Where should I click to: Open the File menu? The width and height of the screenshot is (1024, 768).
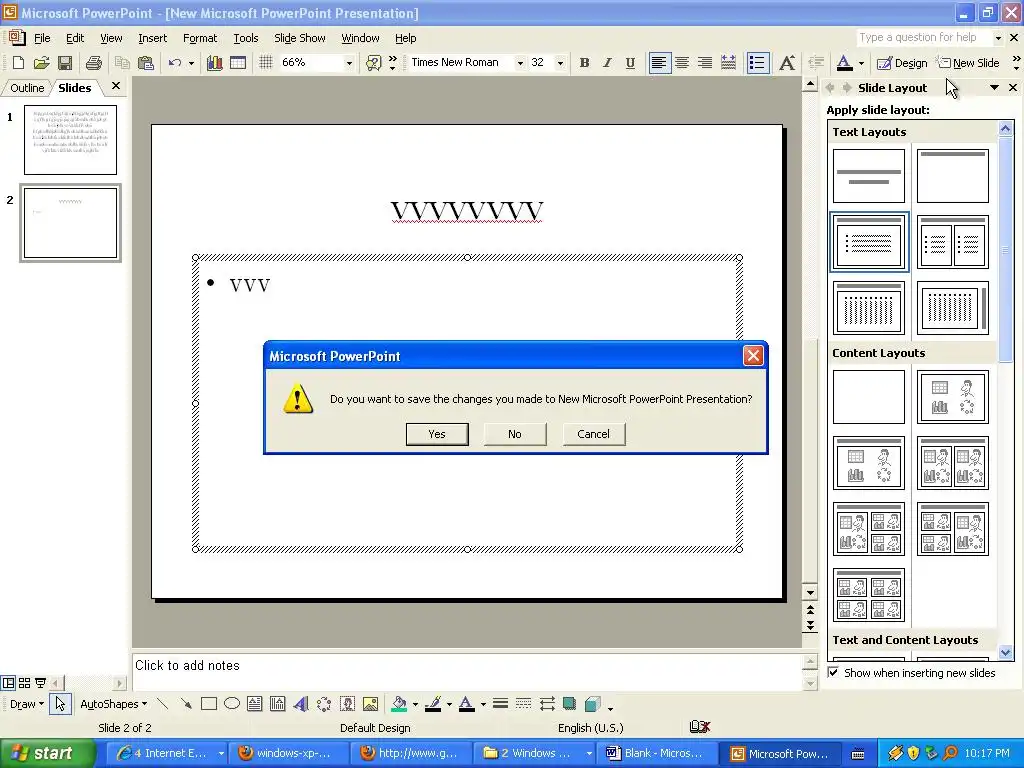(x=42, y=38)
